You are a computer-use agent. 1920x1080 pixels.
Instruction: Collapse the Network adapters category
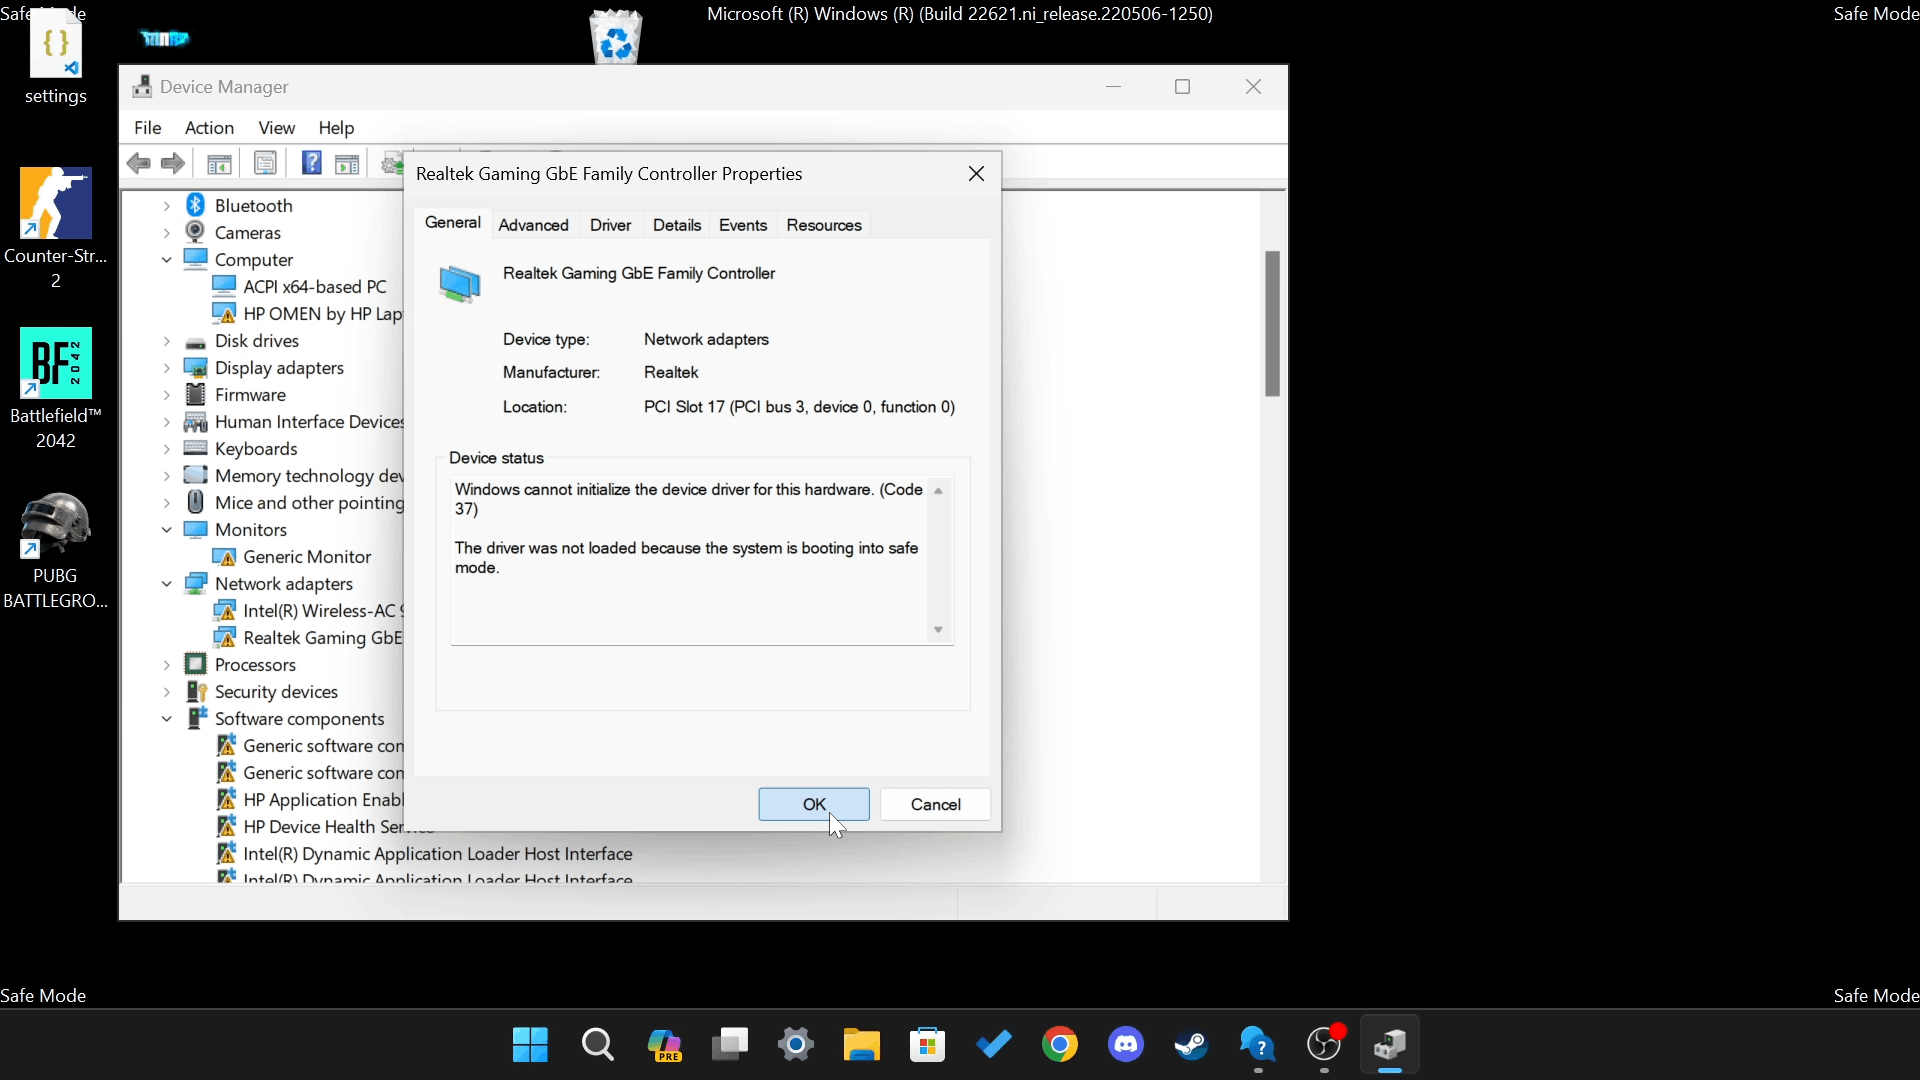click(x=166, y=584)
